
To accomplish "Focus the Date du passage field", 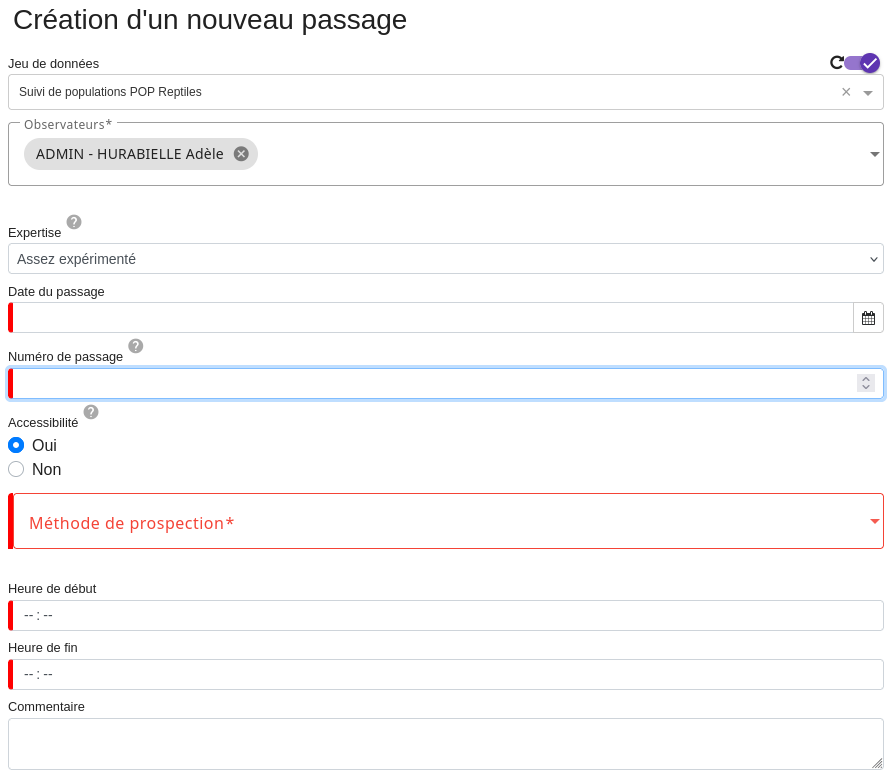I will pyautogui.click(x=430, y=318).
